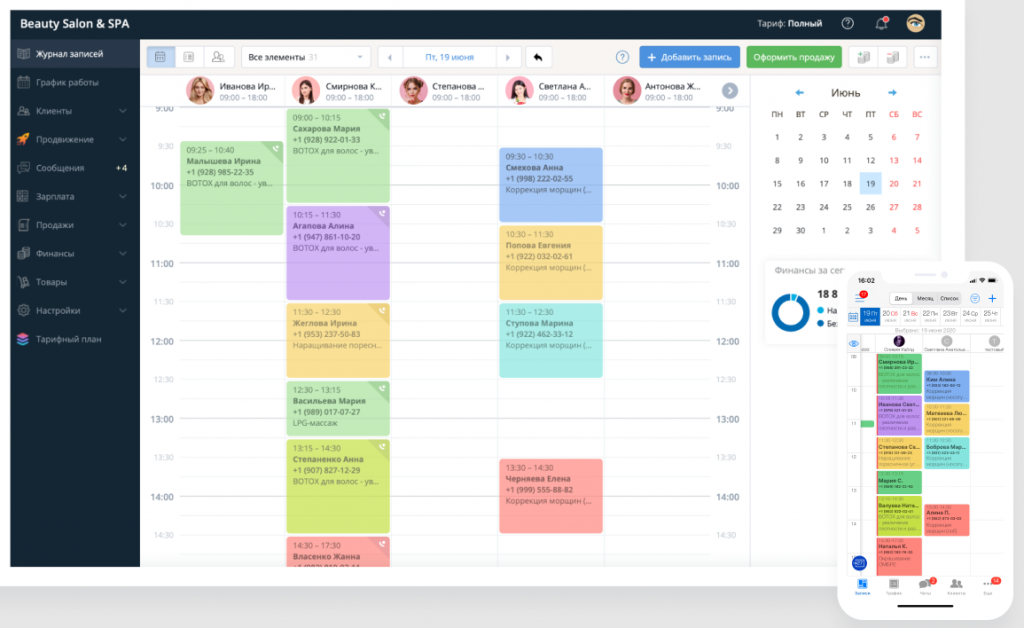Viewport: 1024px width, 628px height.
Task: Expand the Настройки submenu chevron
Action: (x=123, y=310)
